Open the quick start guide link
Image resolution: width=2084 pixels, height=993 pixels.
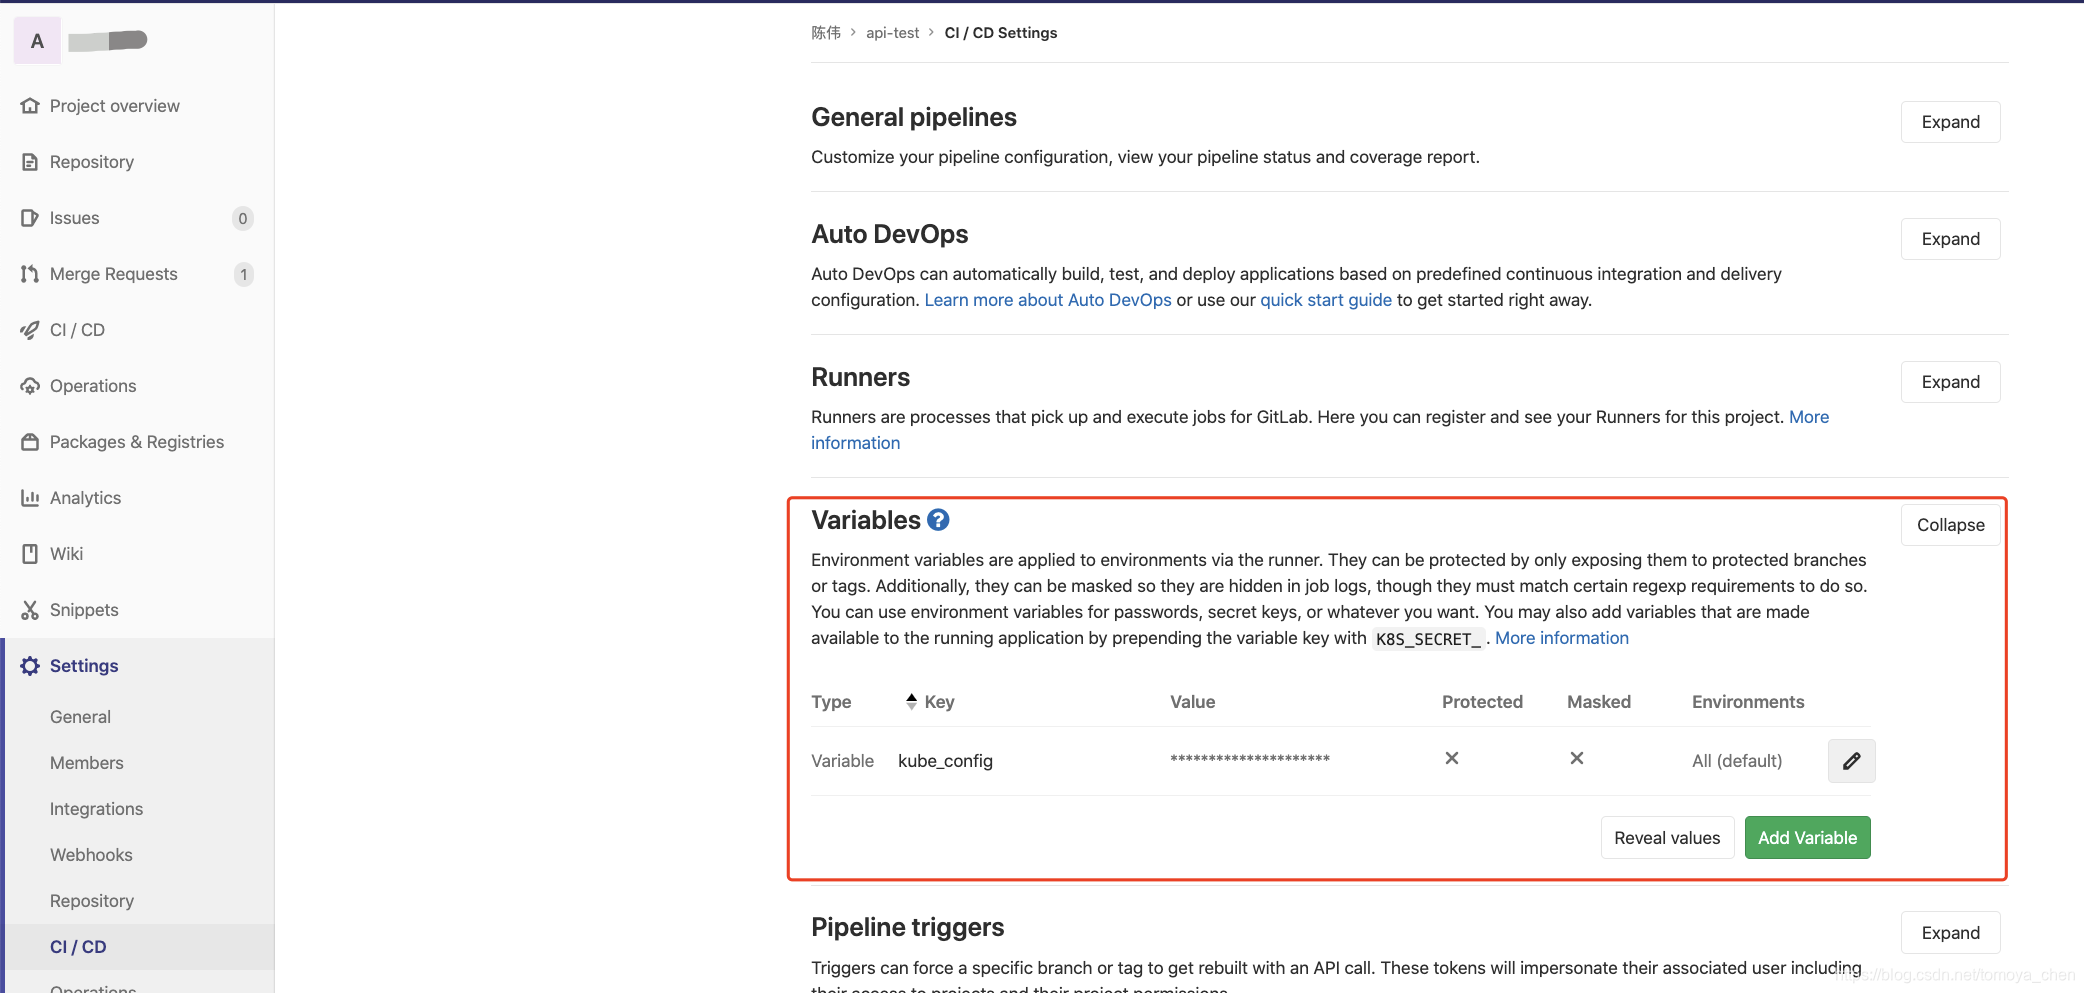point(1326,300)
